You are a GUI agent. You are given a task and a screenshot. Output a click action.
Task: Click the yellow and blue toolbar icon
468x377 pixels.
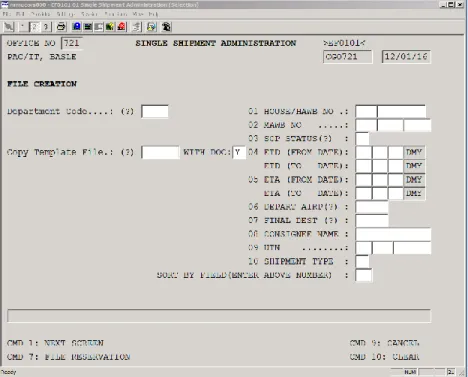(x=152, y=27)
